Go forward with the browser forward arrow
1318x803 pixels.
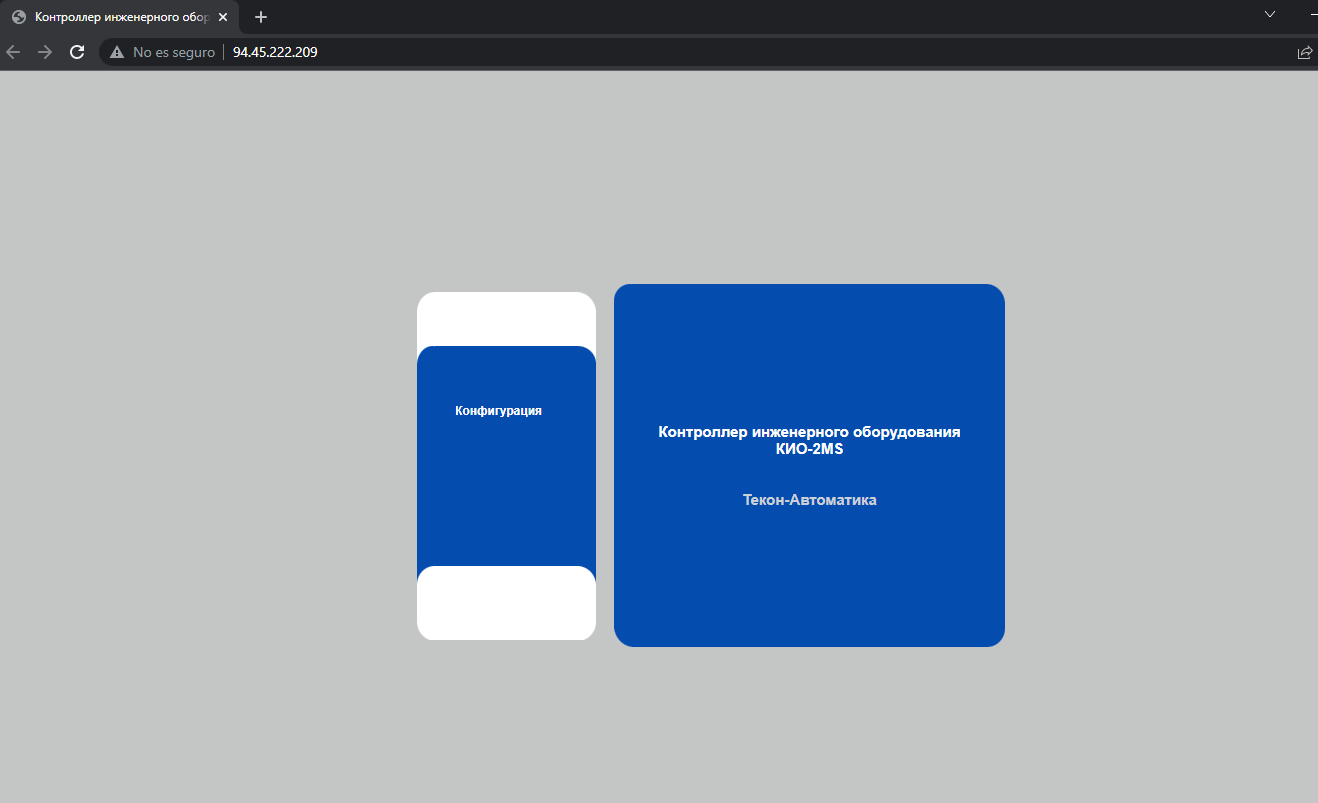44,52
